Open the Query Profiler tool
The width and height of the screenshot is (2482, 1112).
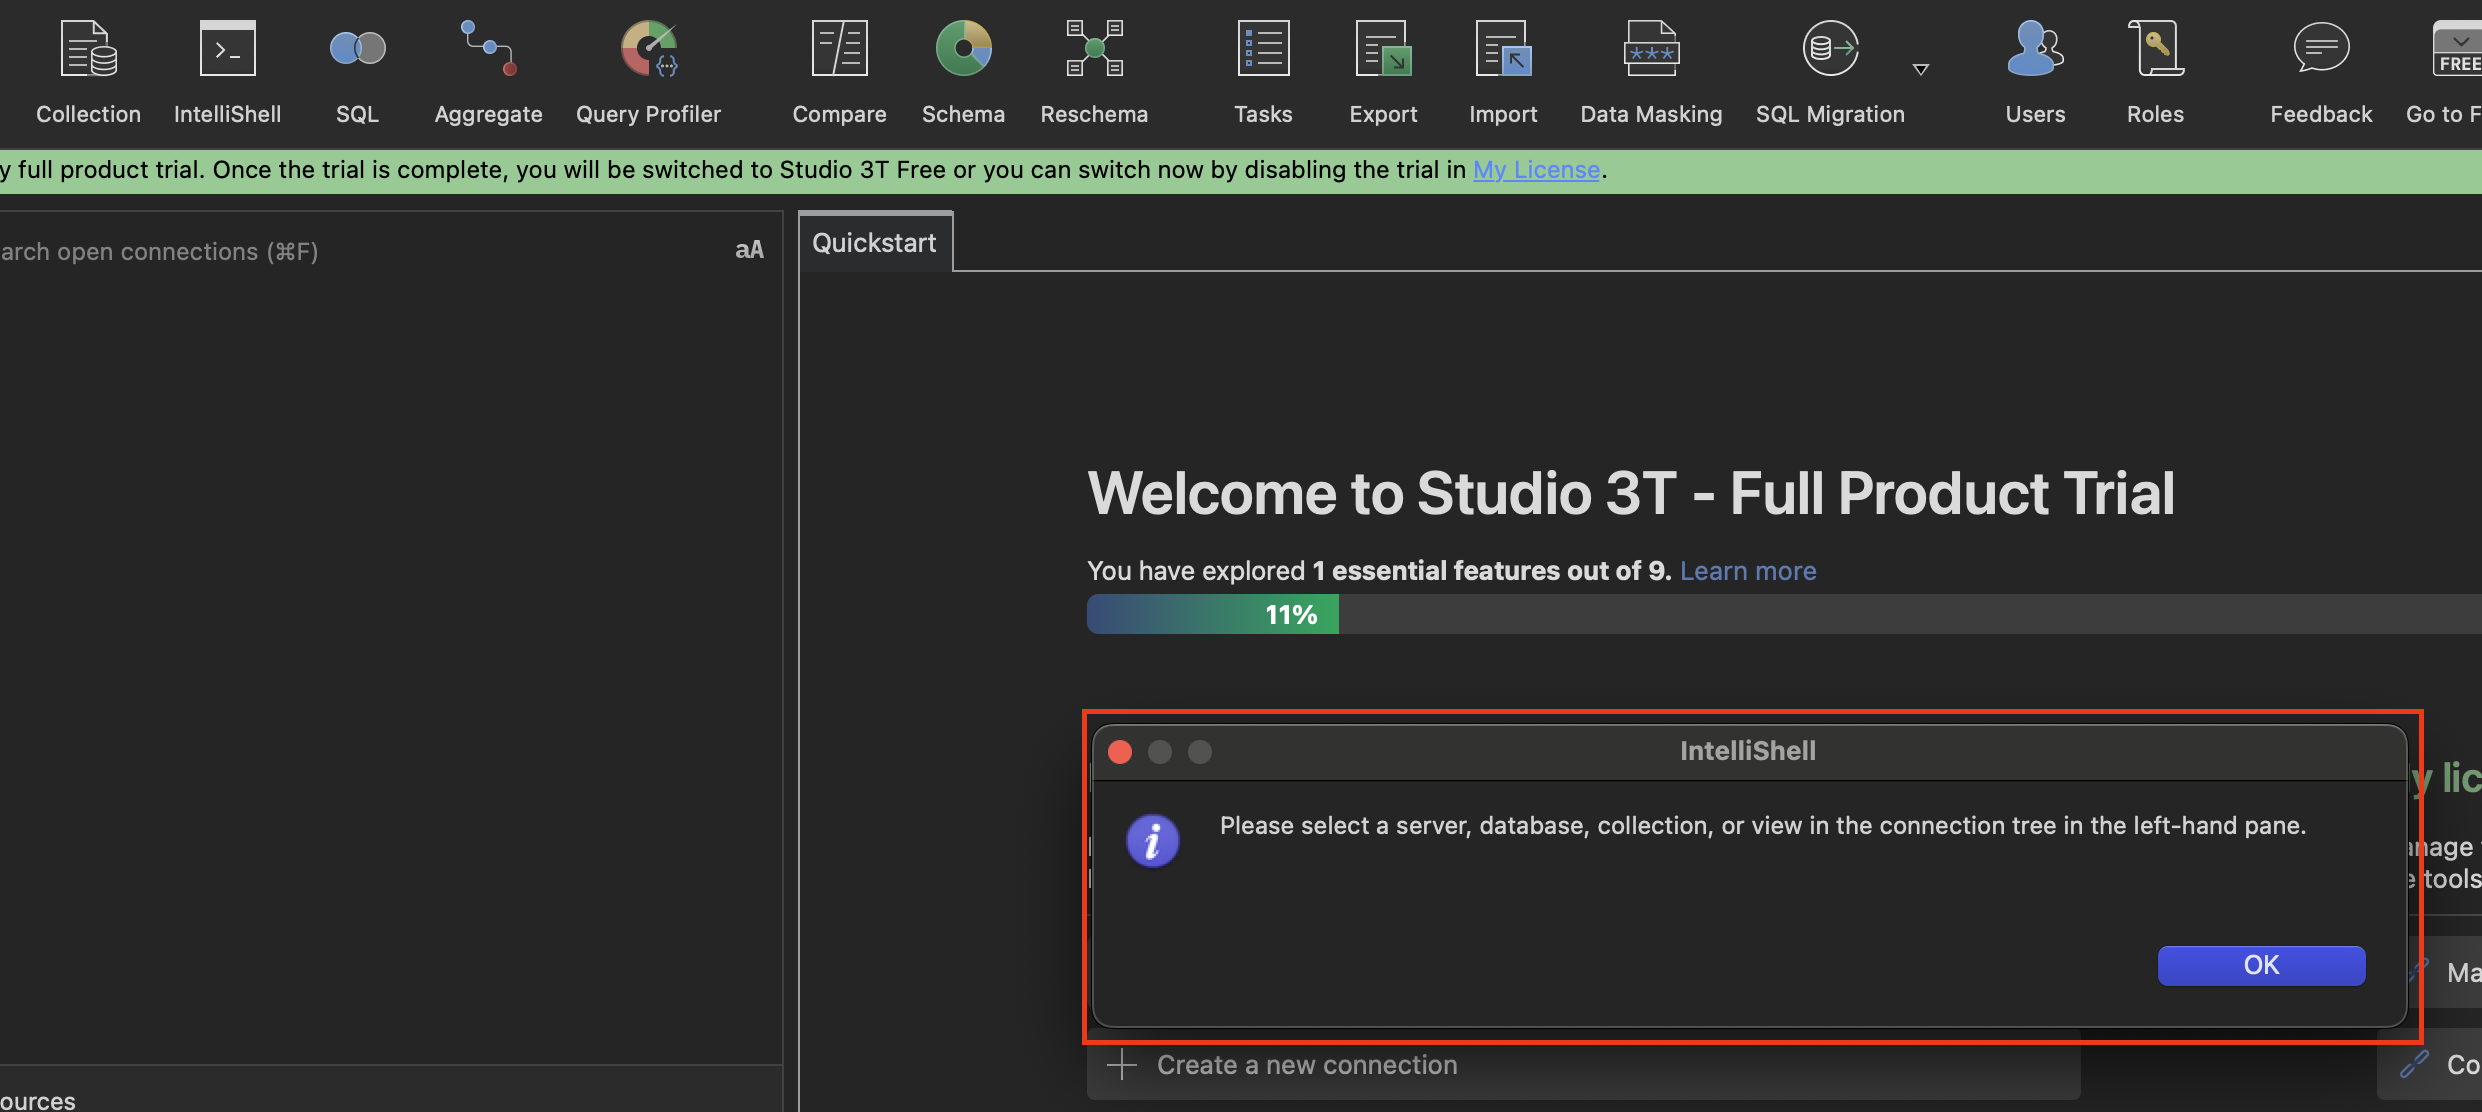pos(648,73)
